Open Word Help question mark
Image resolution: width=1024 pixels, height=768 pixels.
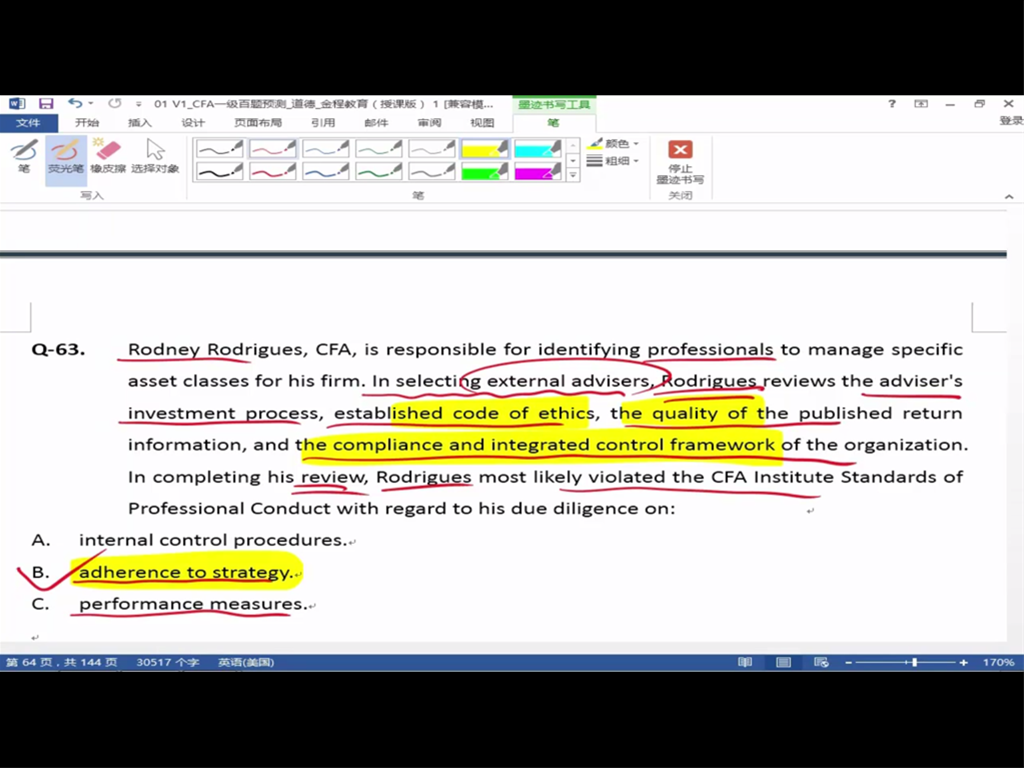pyautogui.click(x=891, y=104)
